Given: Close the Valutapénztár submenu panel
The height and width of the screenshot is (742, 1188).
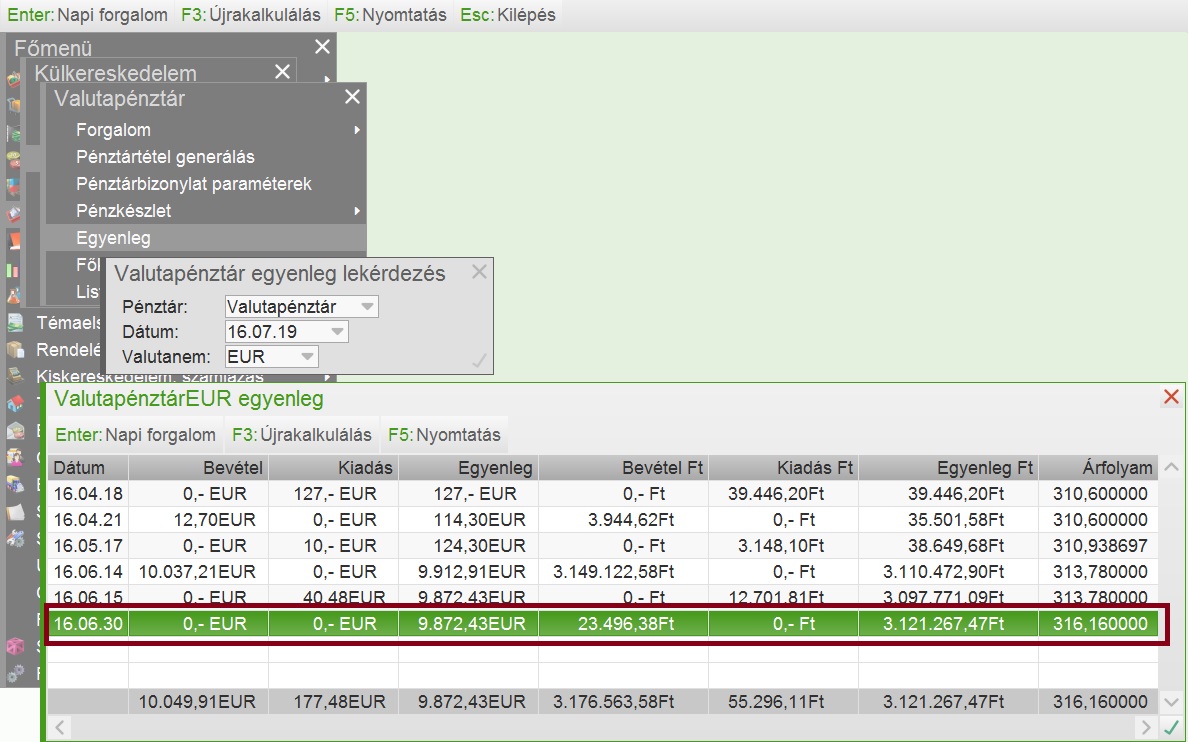Looking at the screenshot, I should tap(352, 97).
